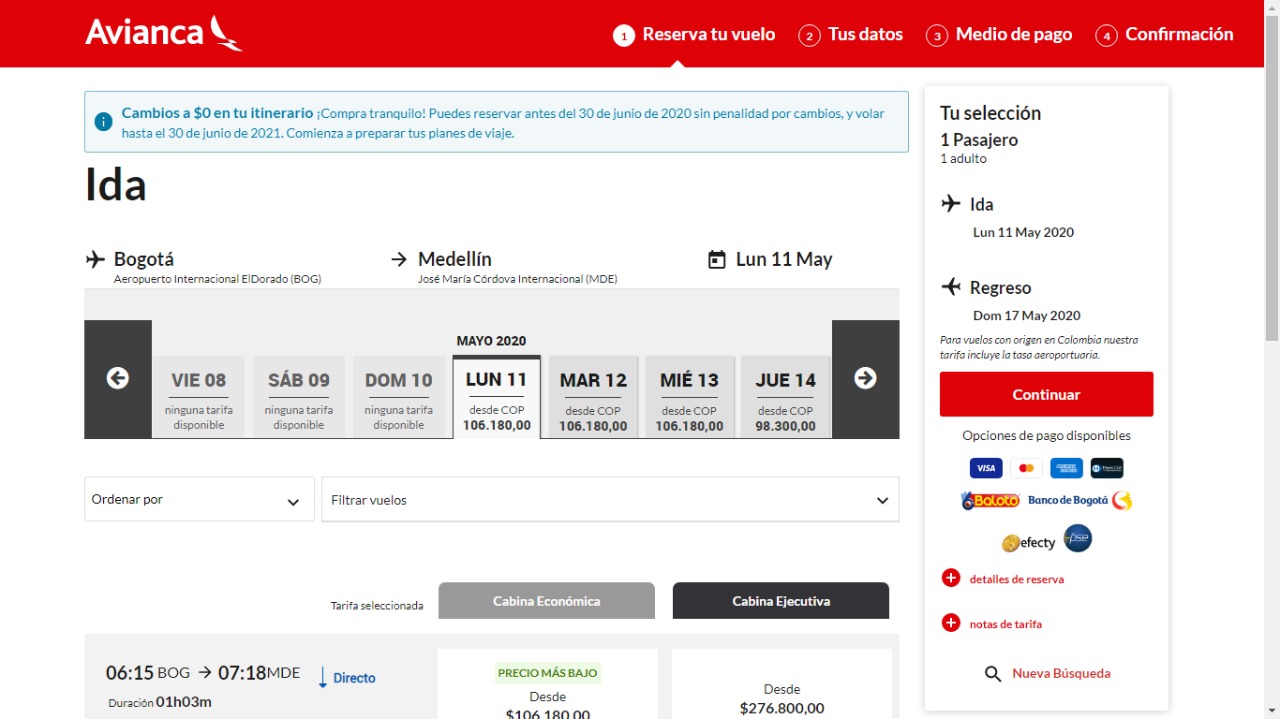1280x719 pixels.
Task: Click '1 Pasajero' text
Action: 979,140
